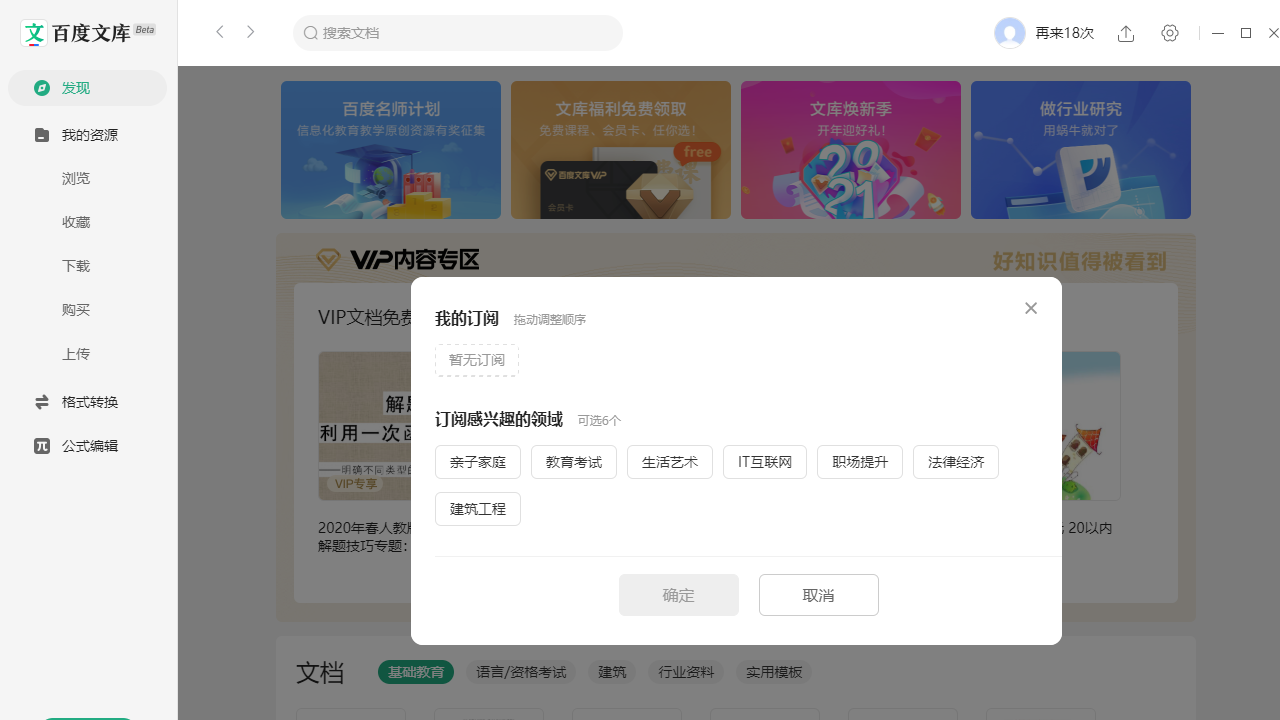Open the settings gear
The image size is (1280, 720).
click(x=1170, y=33)
